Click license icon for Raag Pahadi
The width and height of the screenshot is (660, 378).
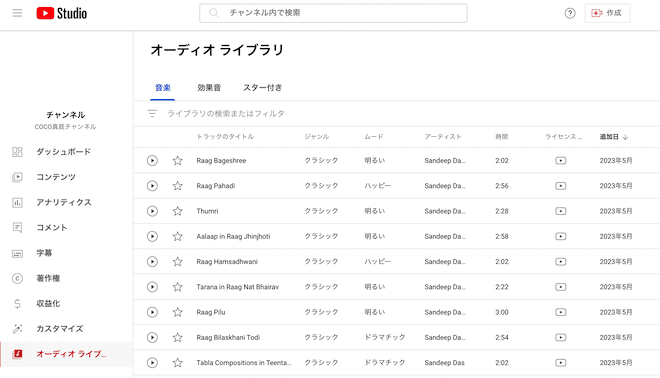point(561,186)
